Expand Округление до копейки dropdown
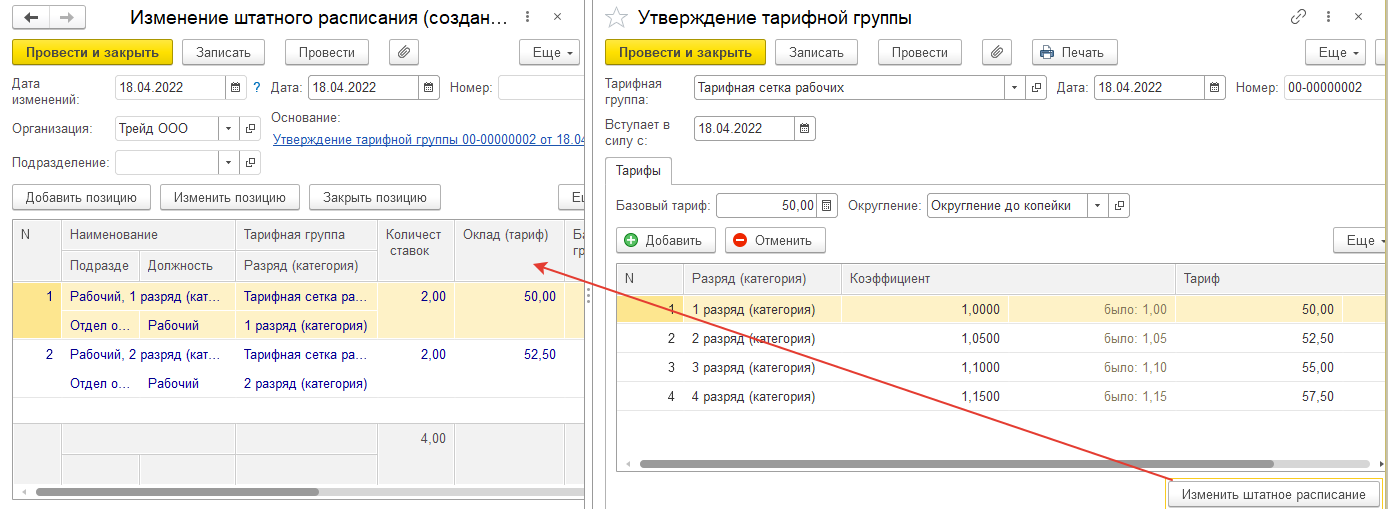1388x509 pixels. [x=1098, y=205]
